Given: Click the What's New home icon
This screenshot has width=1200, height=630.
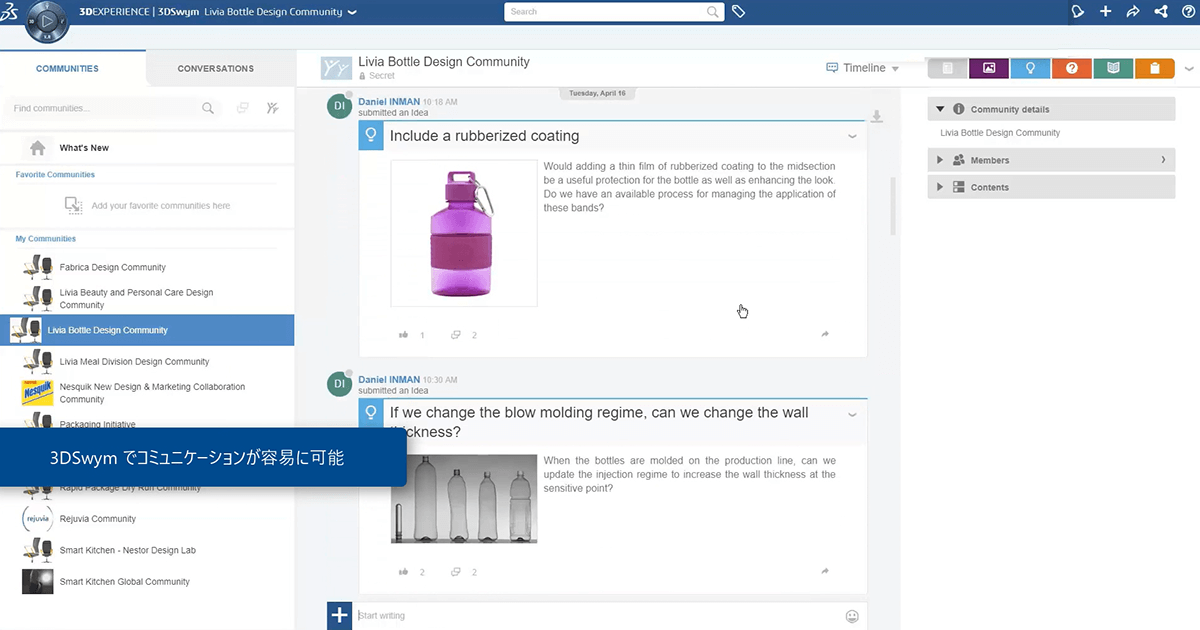Looking at the screenshot, I should point(38,148).
